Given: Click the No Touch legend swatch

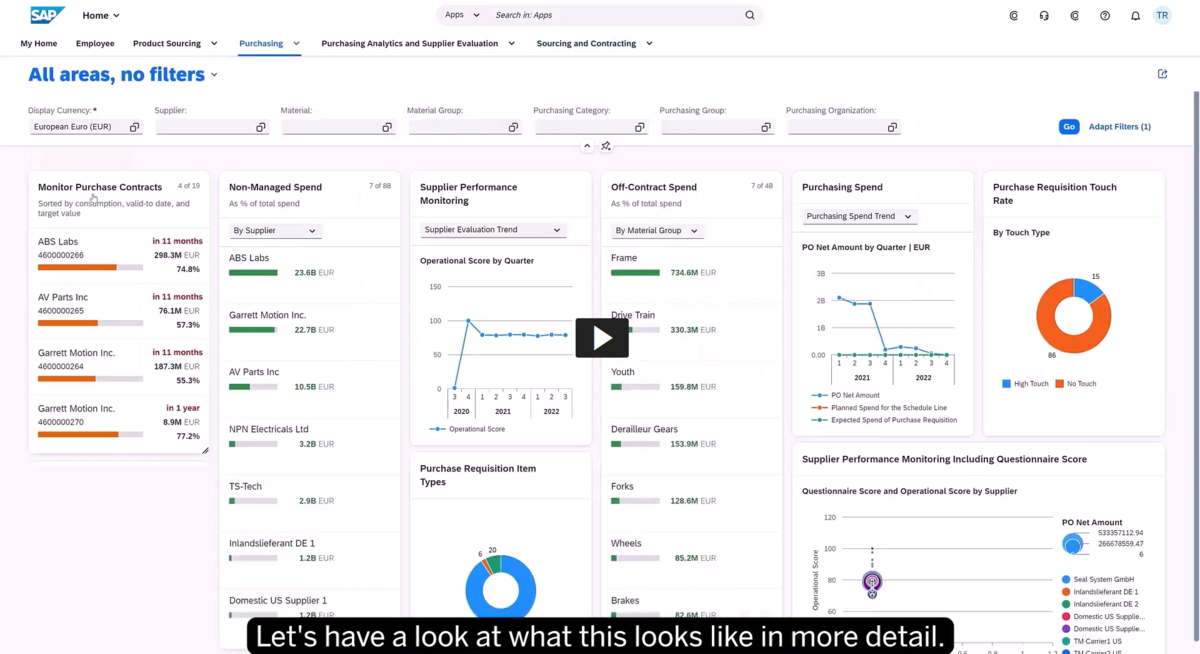Looking at the screenshot, I should pos(1060,384).
